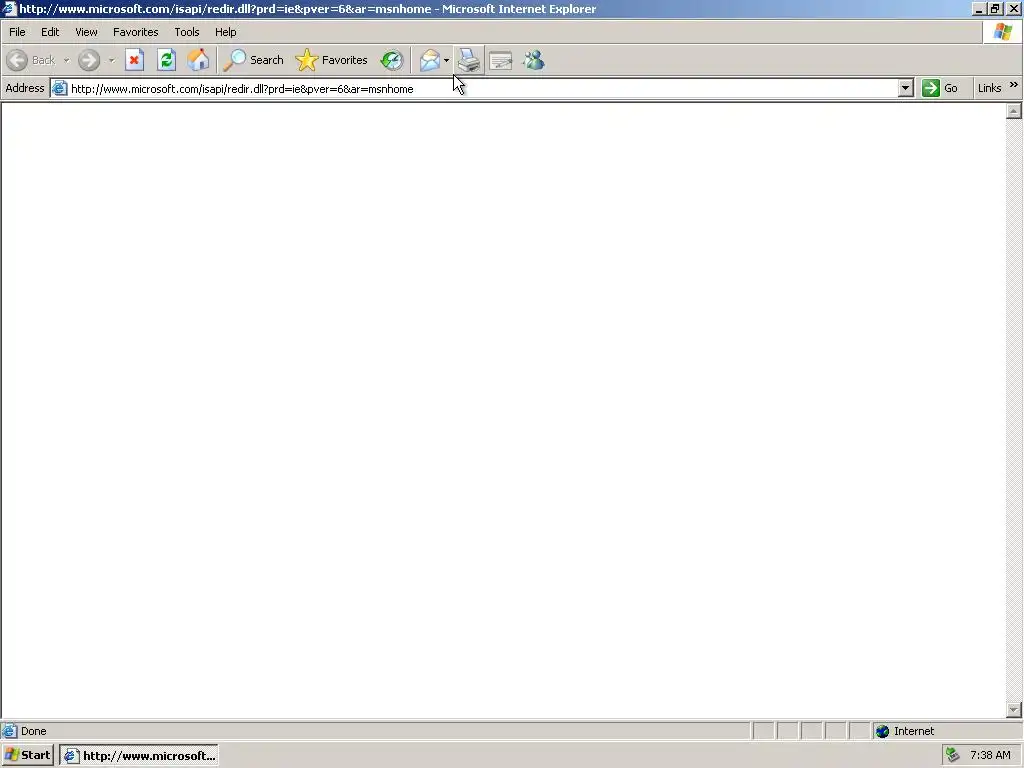Open the History pane icon
1024x768 pixels.
point(392,60)
